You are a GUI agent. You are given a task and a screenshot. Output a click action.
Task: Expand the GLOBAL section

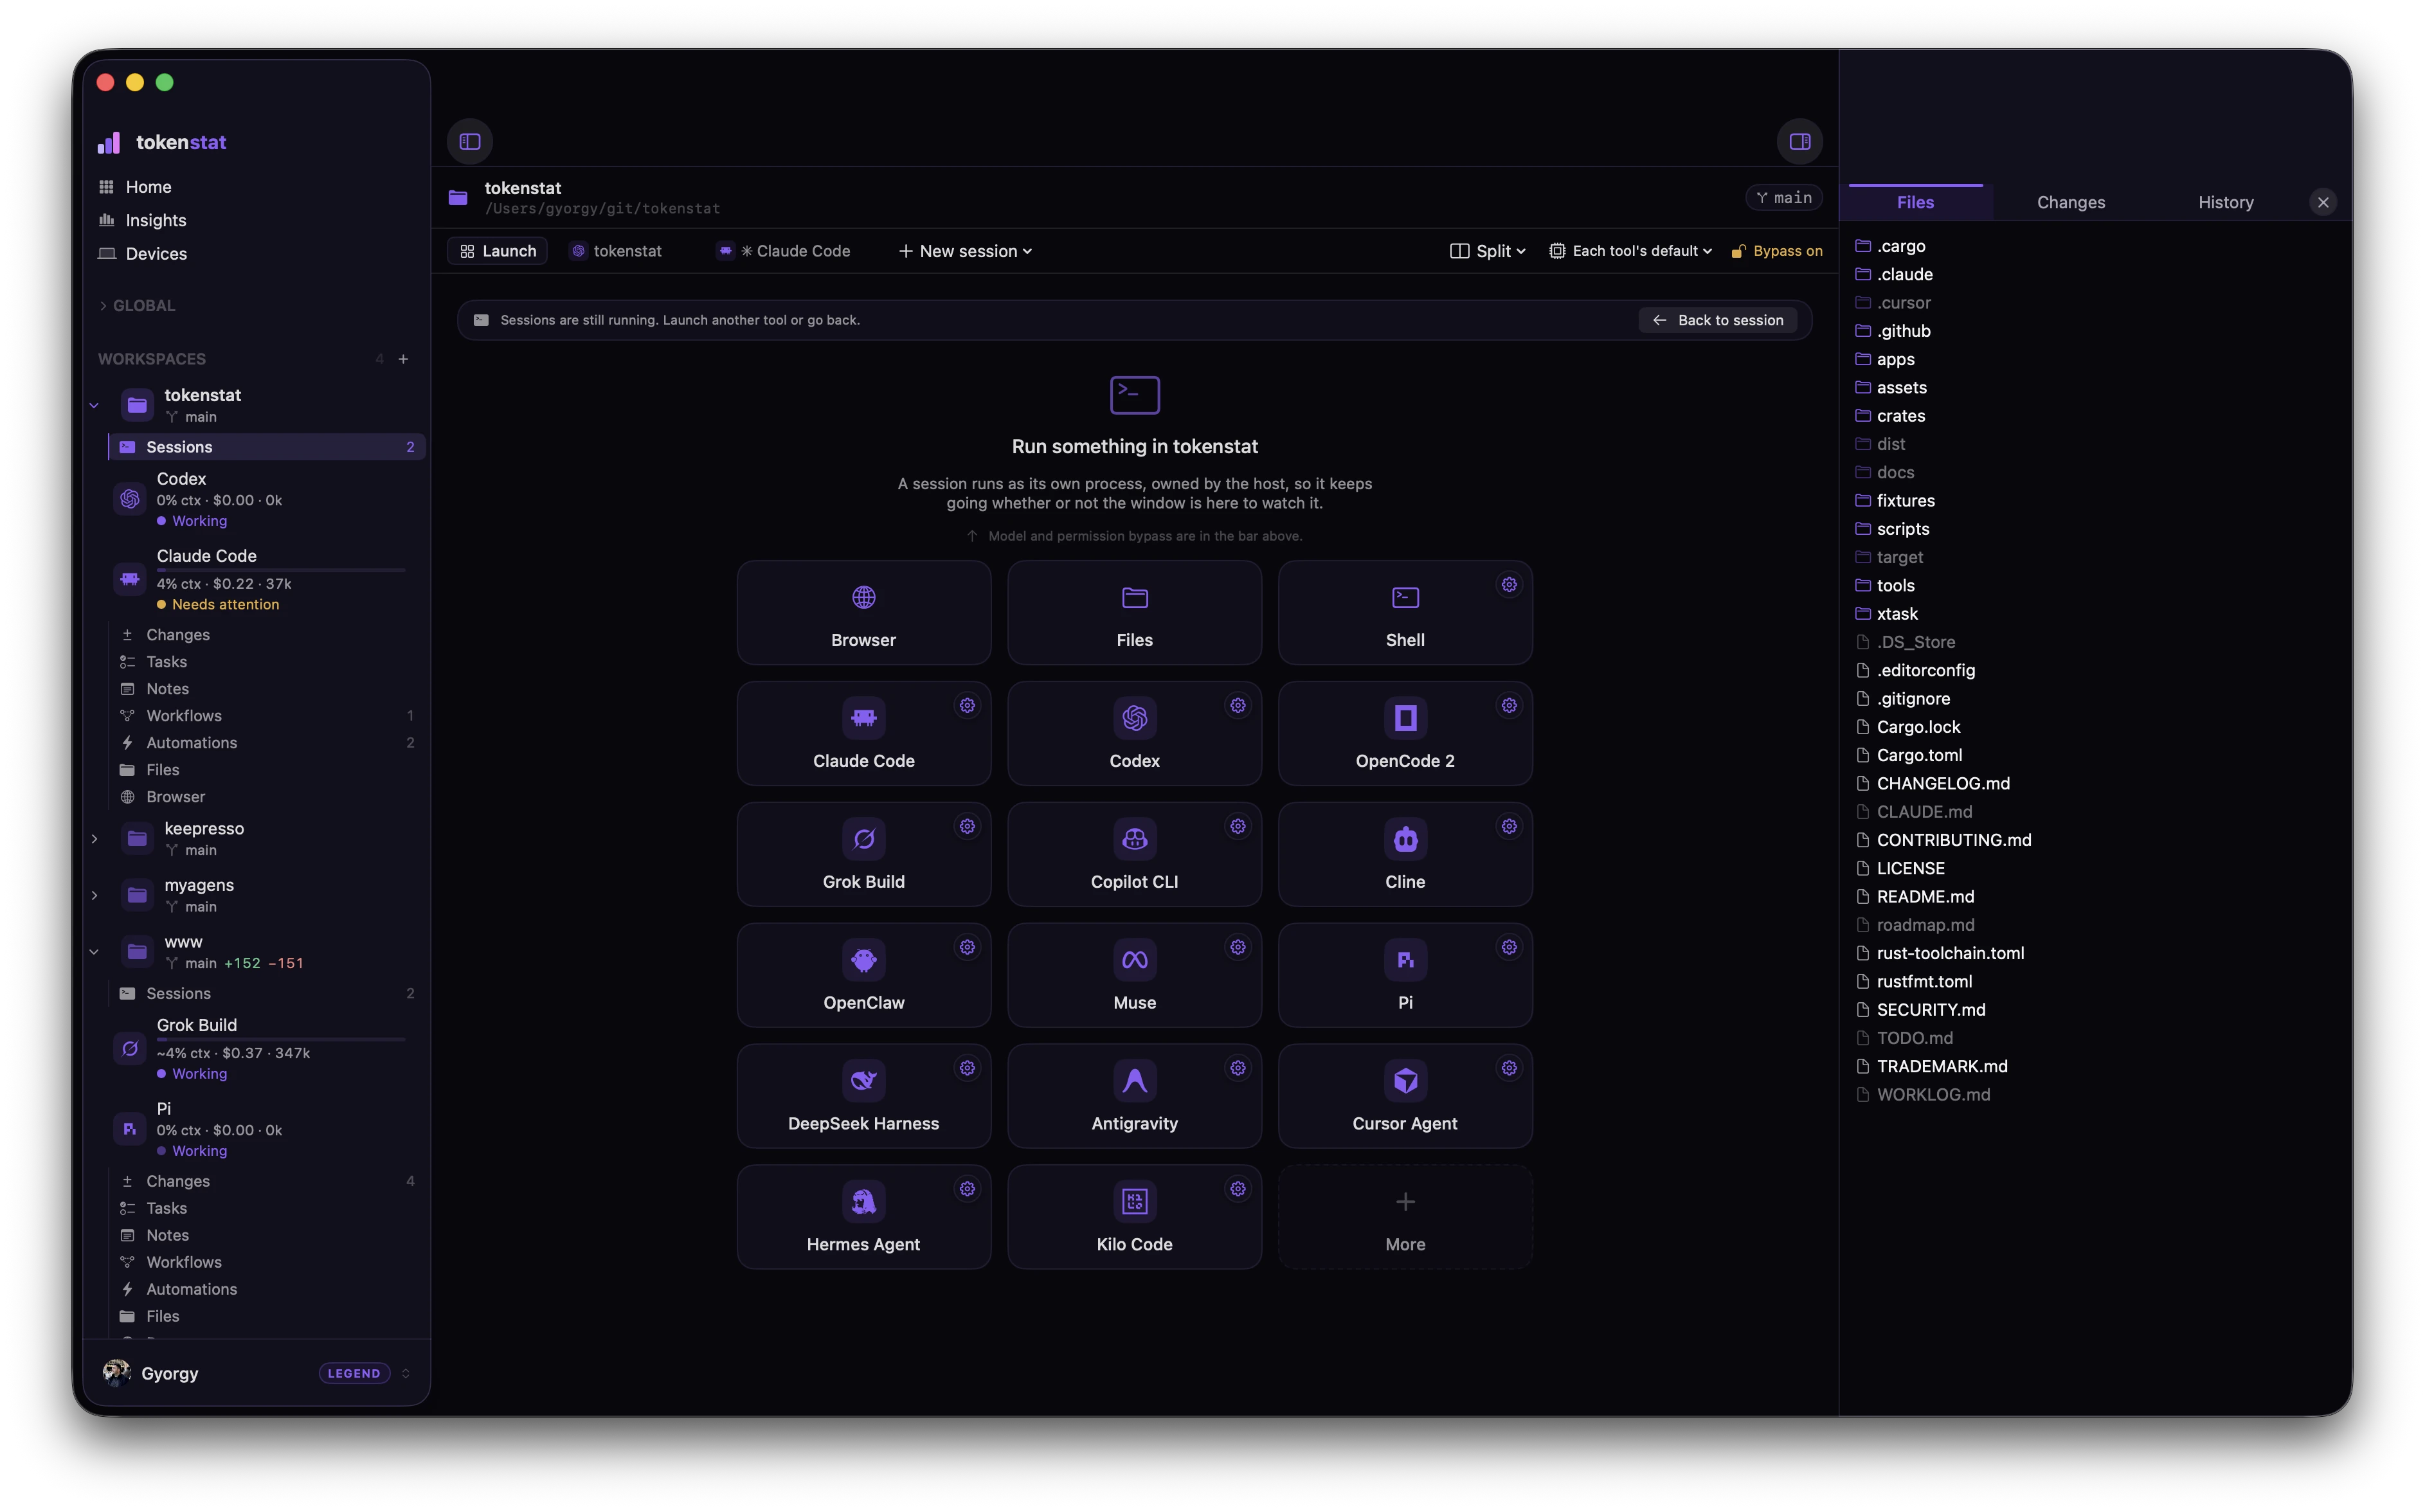pos(136,306)
